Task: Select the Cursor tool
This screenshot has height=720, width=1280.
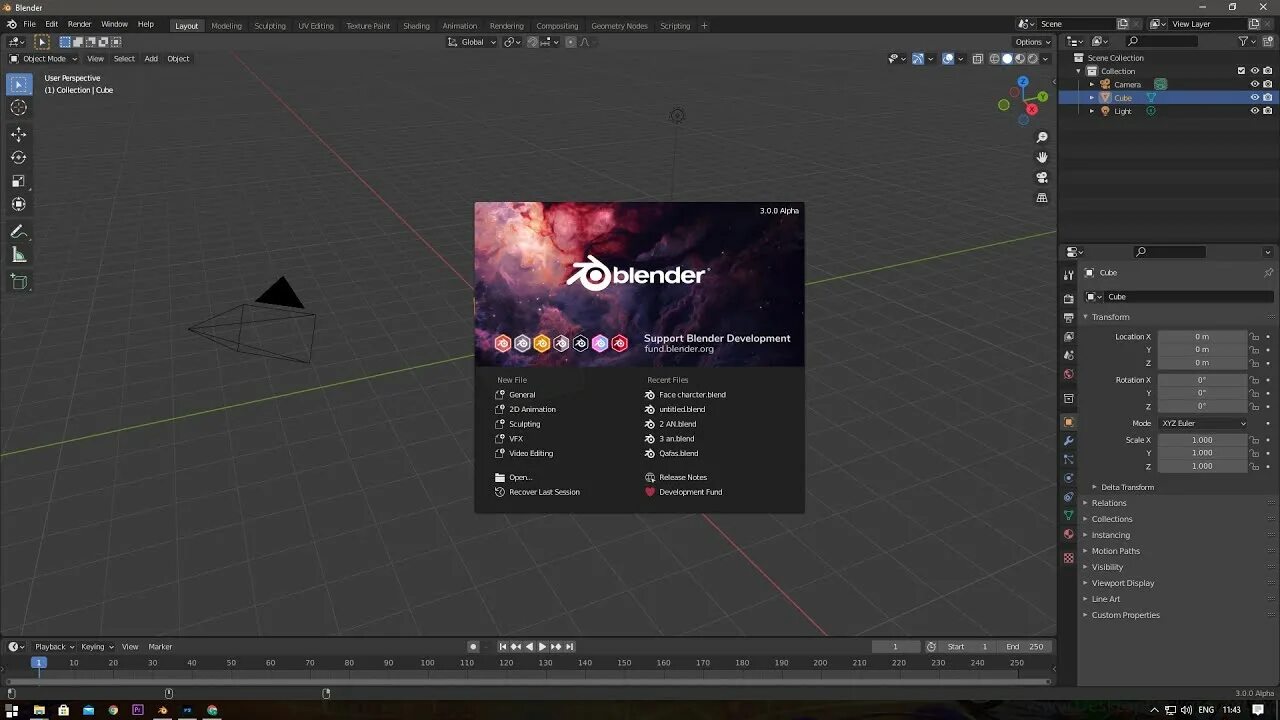Action: 19,107
